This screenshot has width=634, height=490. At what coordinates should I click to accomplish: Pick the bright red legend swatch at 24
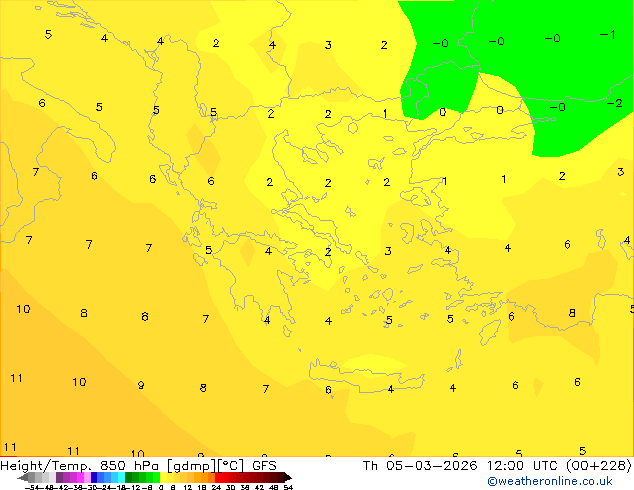[218, 477]
